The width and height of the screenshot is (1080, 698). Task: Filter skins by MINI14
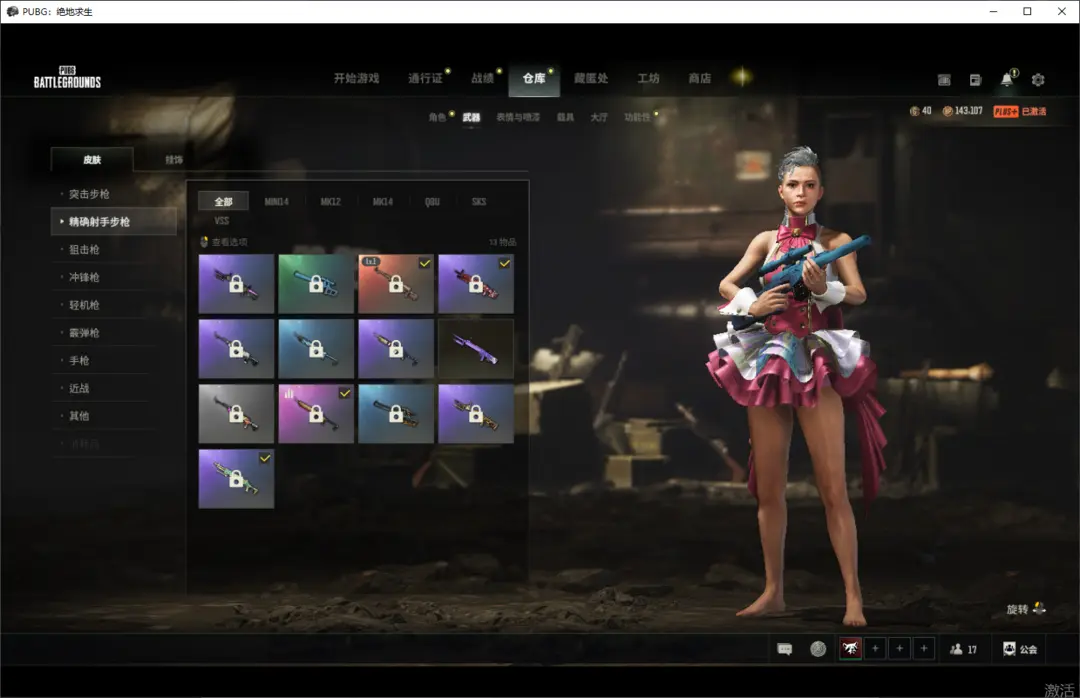click(277, 202)
